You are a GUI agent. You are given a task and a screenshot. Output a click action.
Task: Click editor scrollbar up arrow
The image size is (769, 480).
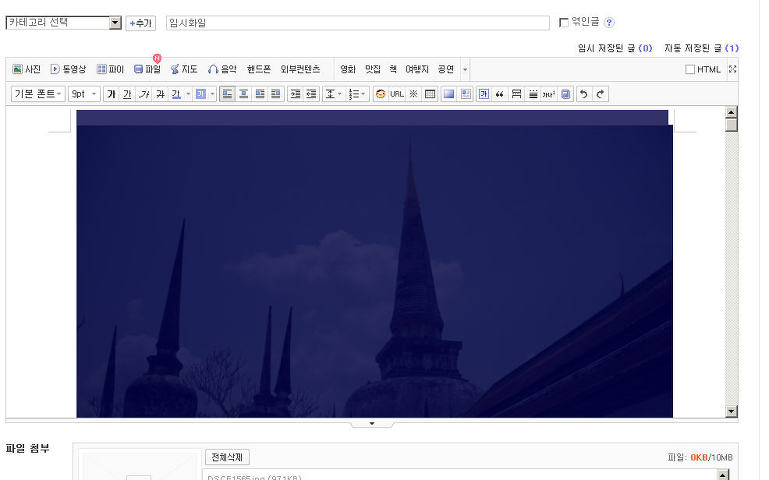tap(731, 112)
